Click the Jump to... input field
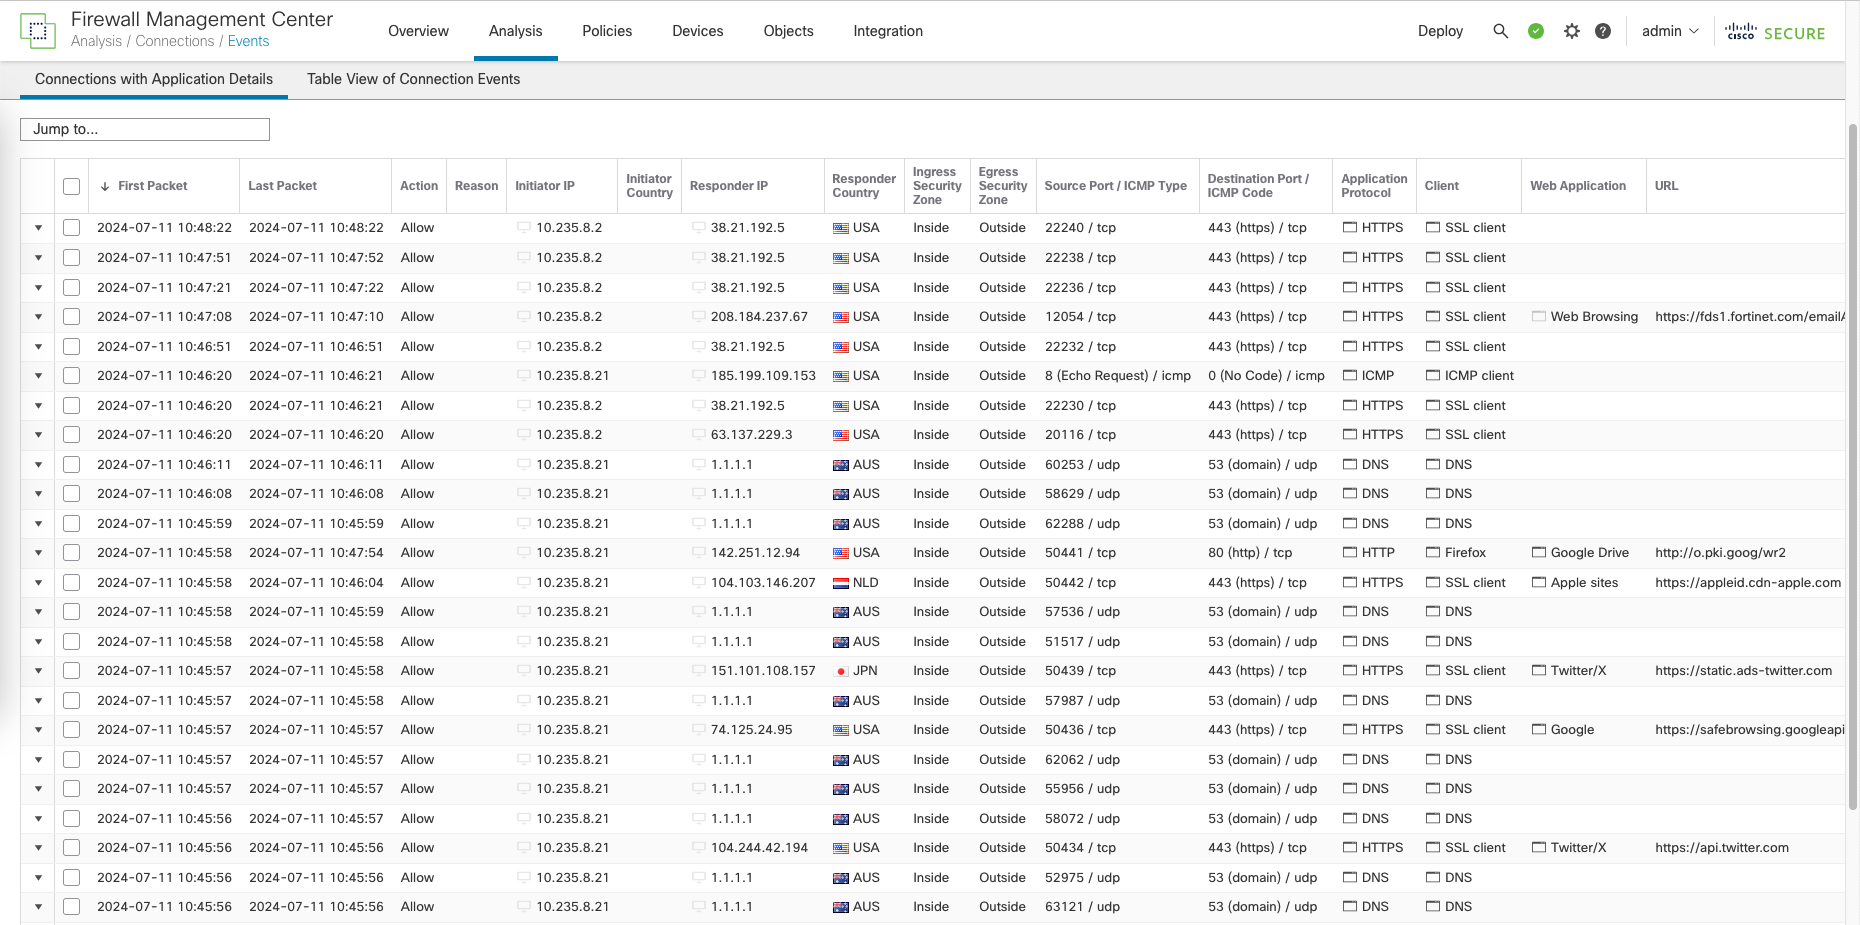Viewport: 1860px width, 925px height. [x=145, y=129]
